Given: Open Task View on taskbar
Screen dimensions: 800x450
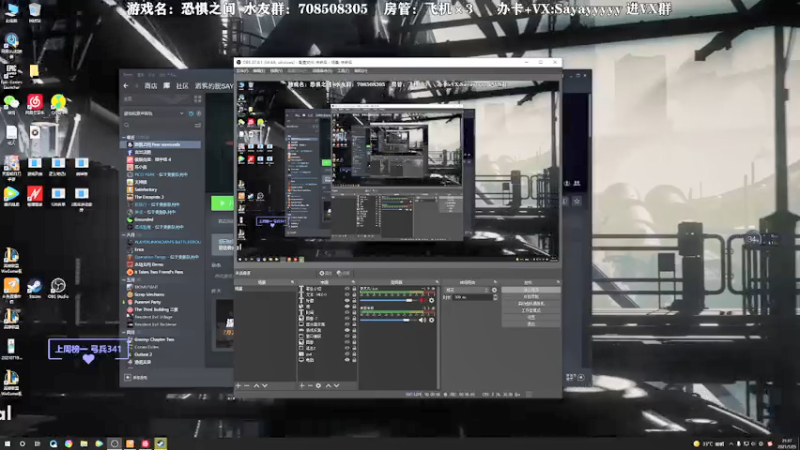Looking at the screenshot, I should pyautogui.click(x=37, y=443).
